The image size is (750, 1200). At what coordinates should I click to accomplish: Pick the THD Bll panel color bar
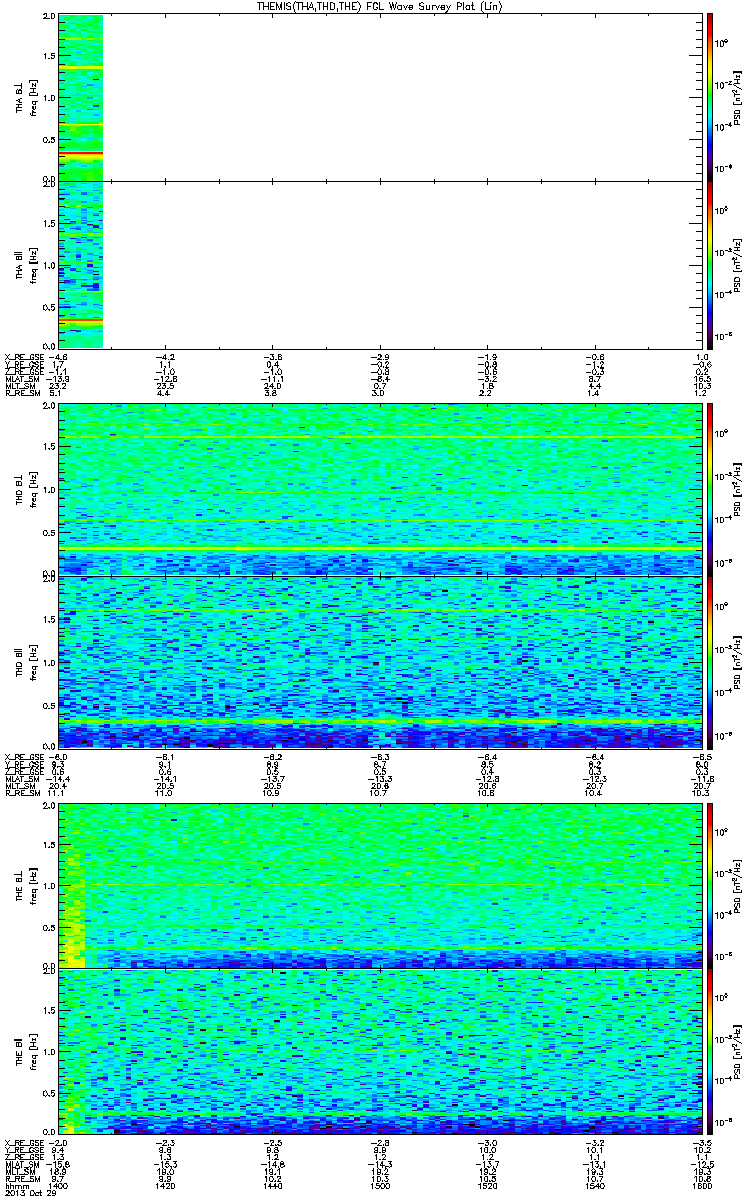pos(711,661)
